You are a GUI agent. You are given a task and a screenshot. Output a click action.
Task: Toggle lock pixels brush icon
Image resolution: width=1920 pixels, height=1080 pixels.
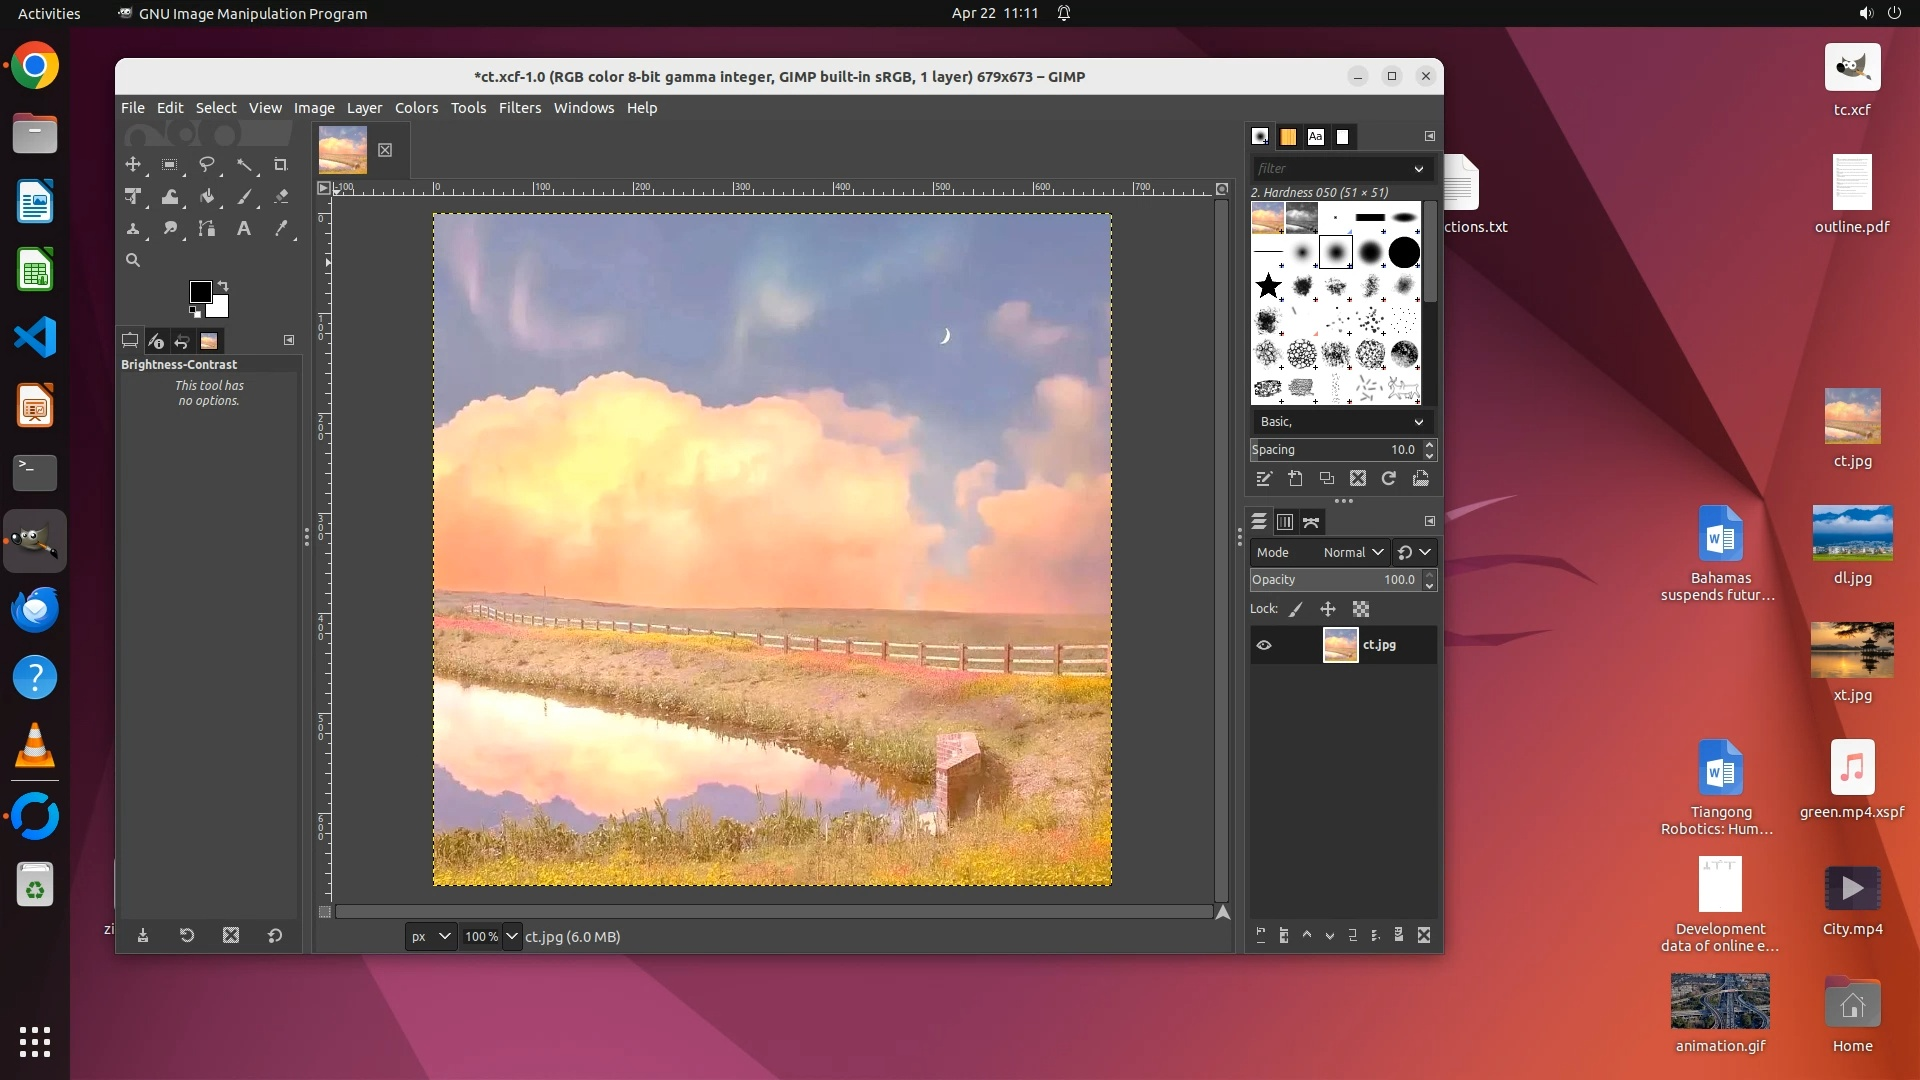1296,609
